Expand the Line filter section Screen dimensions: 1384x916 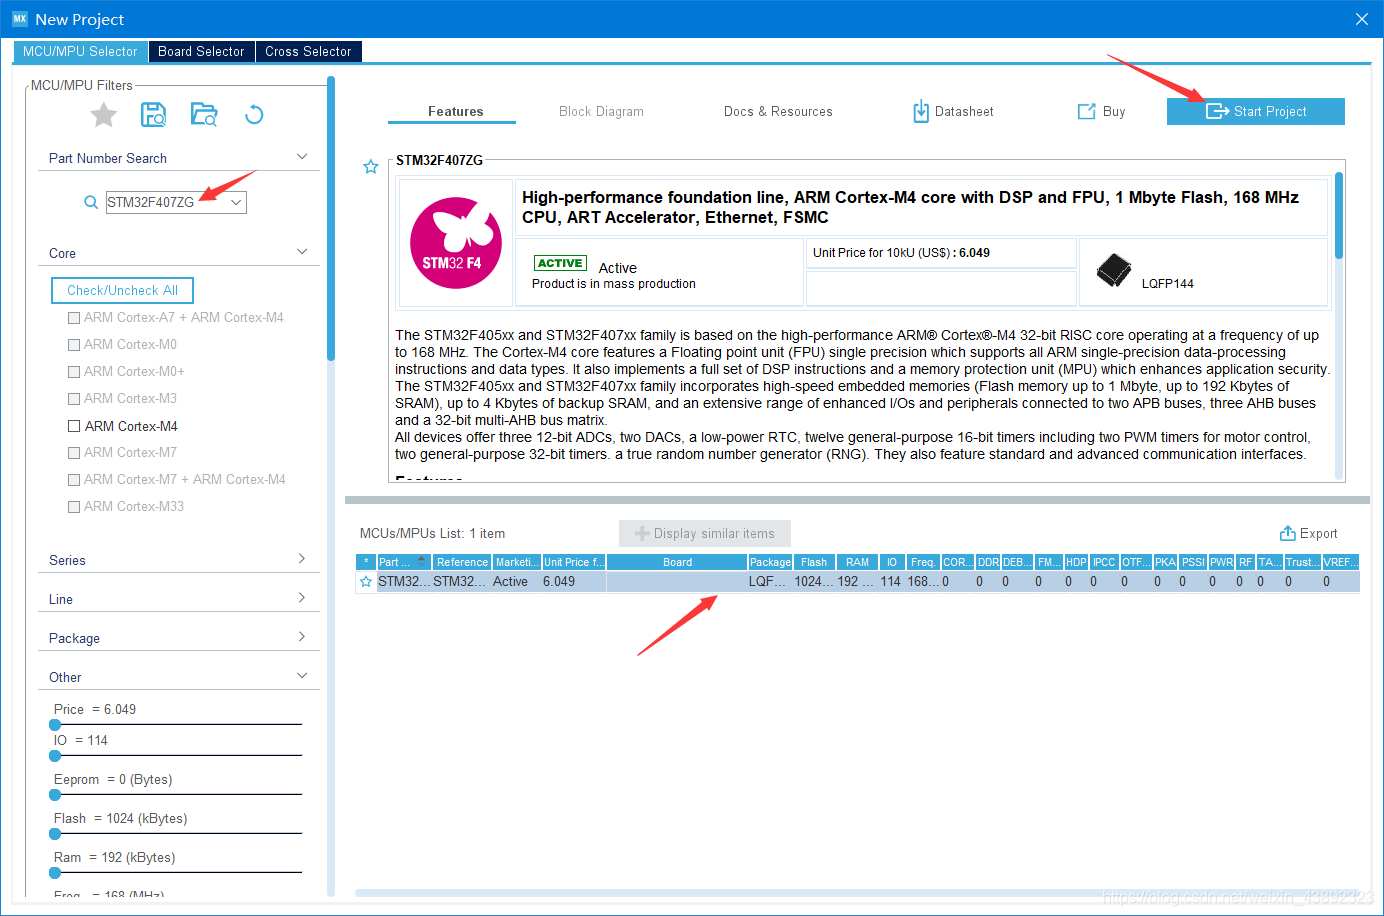coord(302,598)
